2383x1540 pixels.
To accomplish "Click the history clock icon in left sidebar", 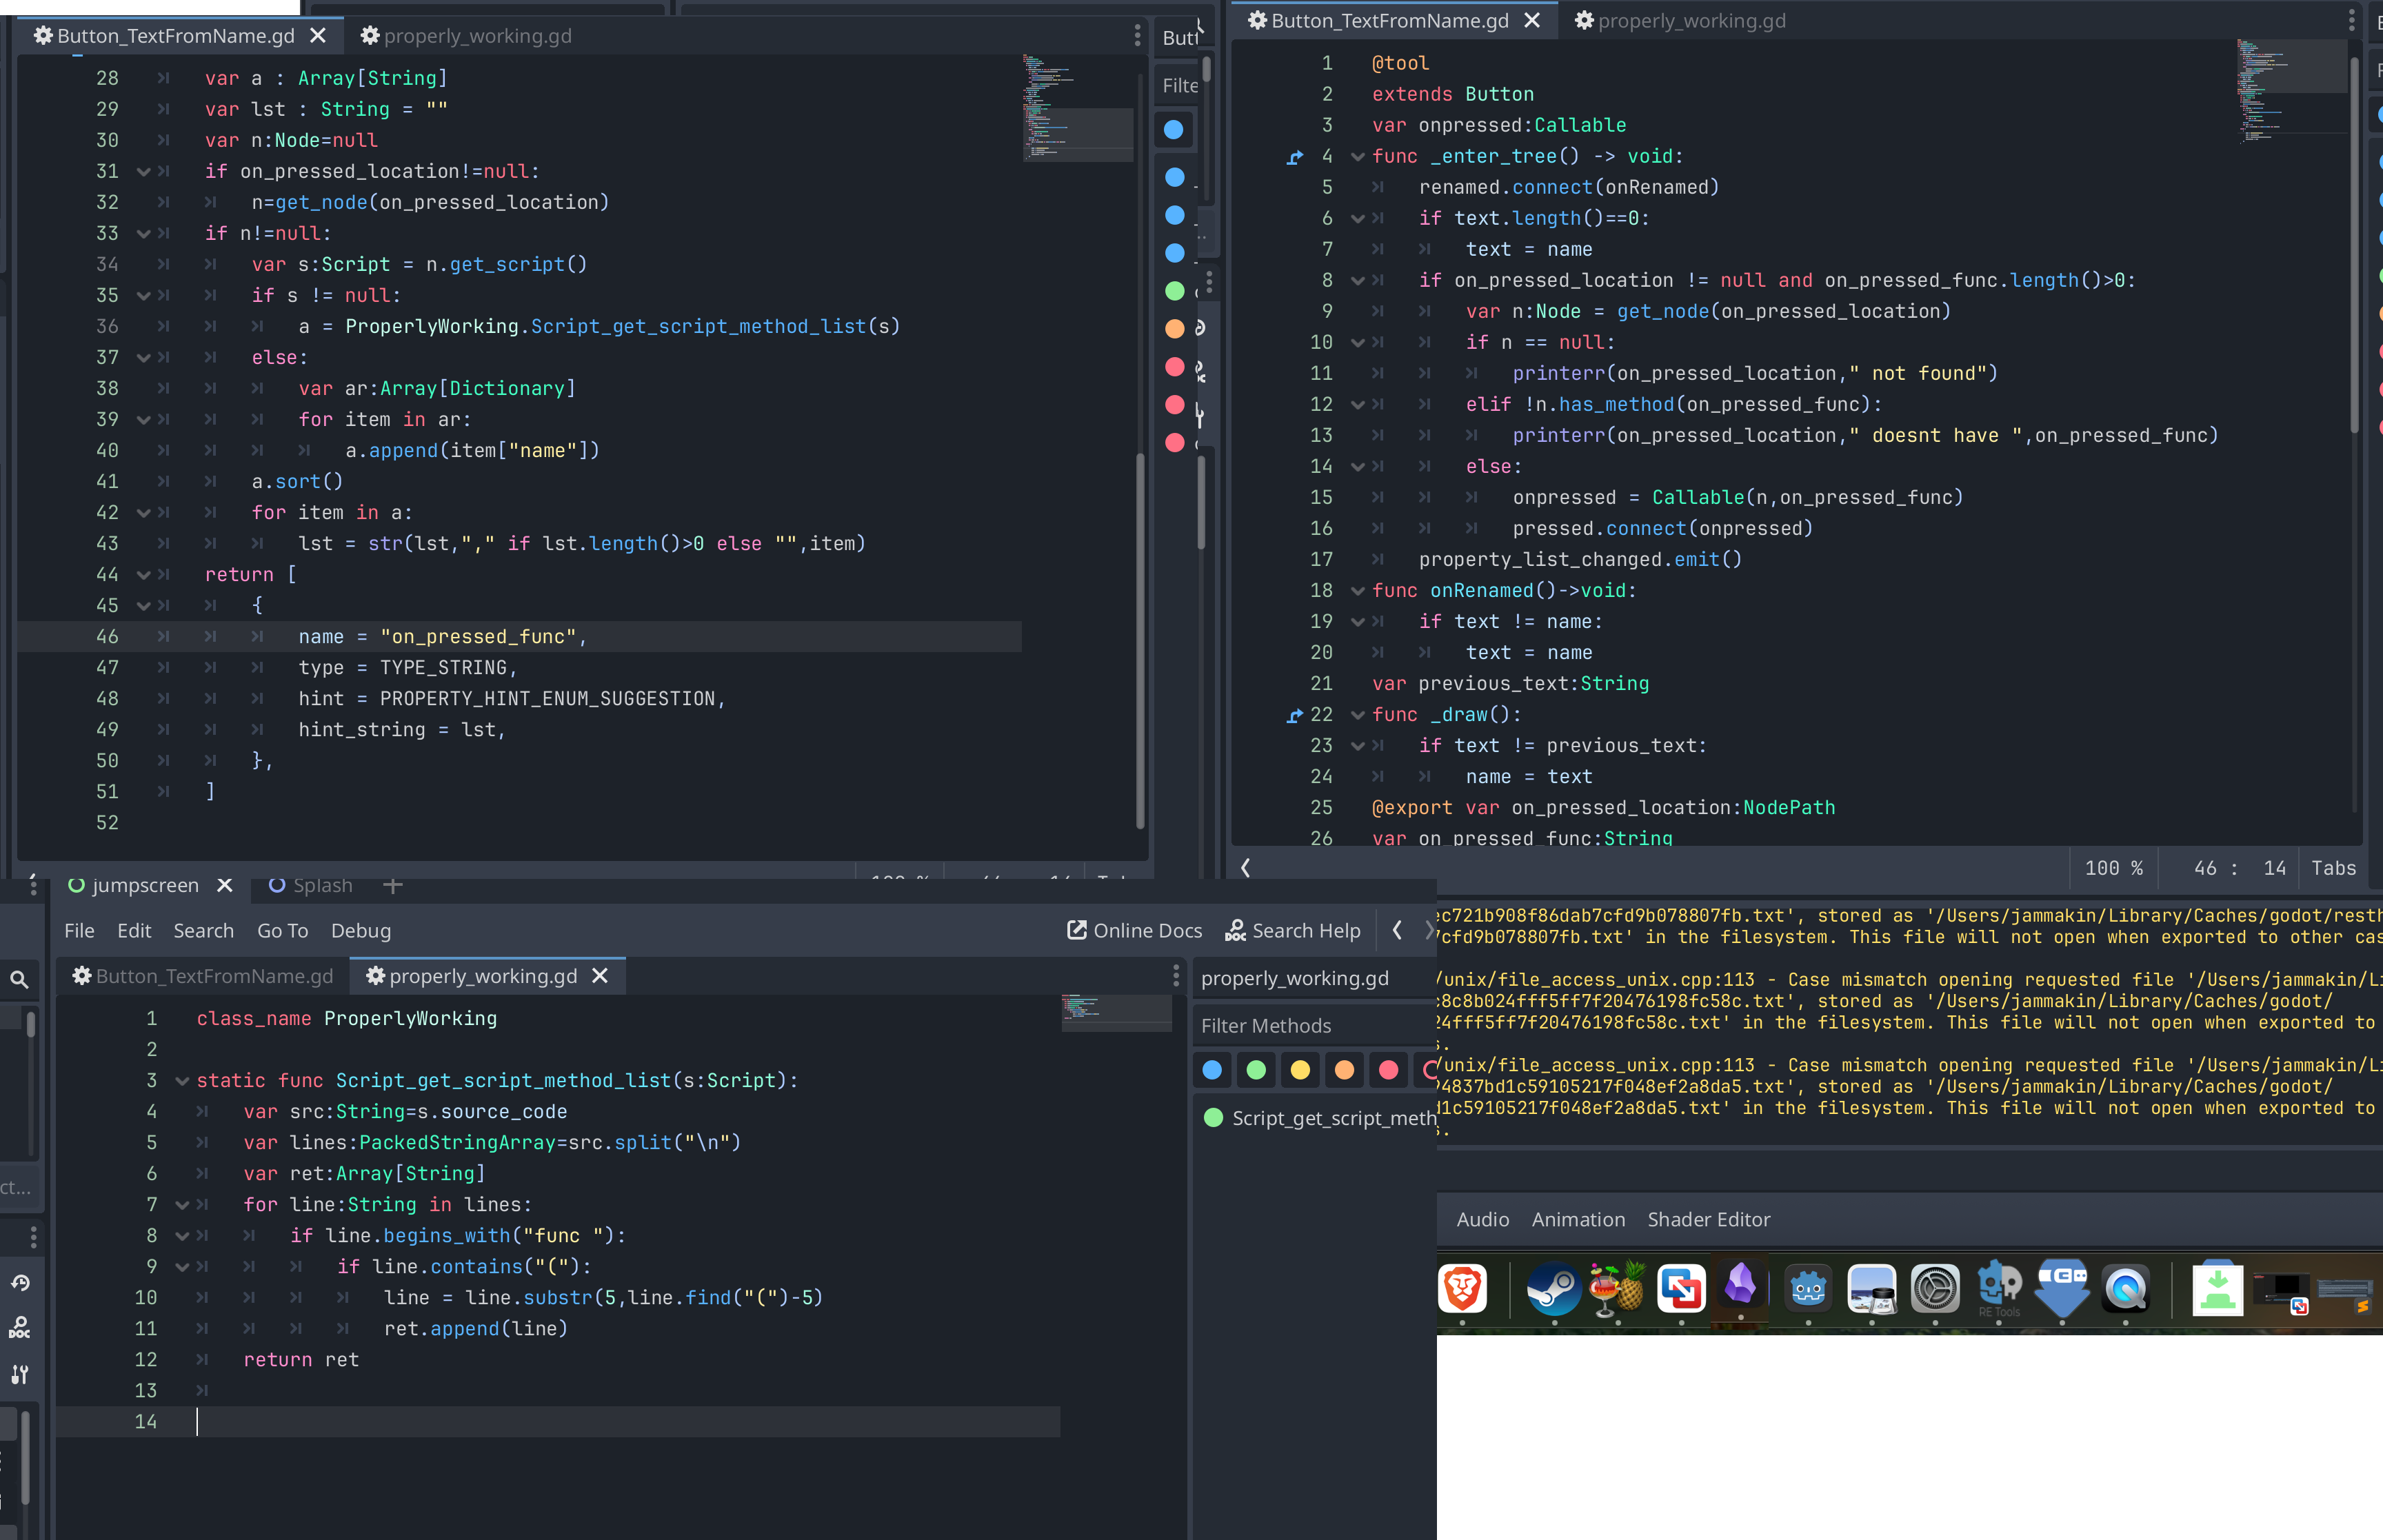I will (x=20, y=1283).
